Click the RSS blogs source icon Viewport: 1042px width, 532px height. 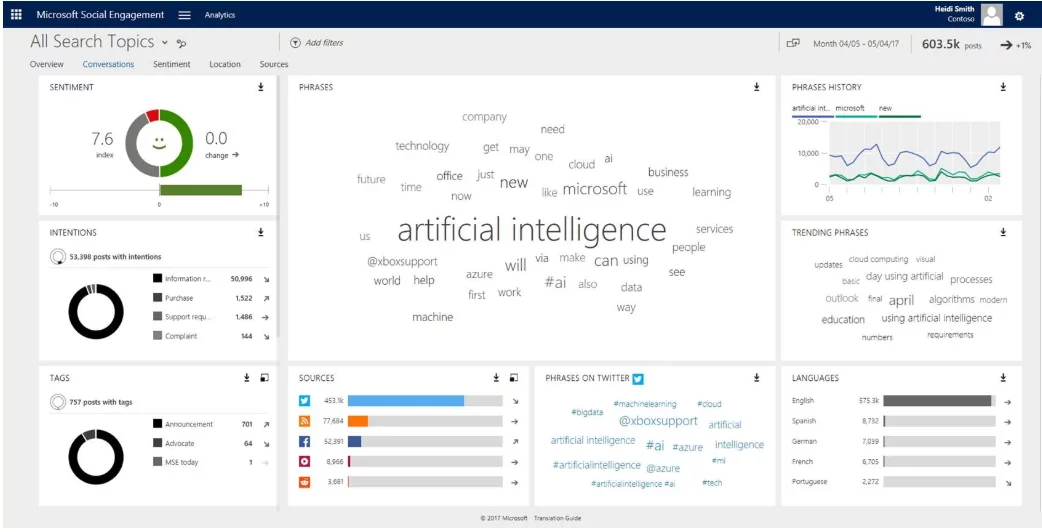[x=305, y=421]
